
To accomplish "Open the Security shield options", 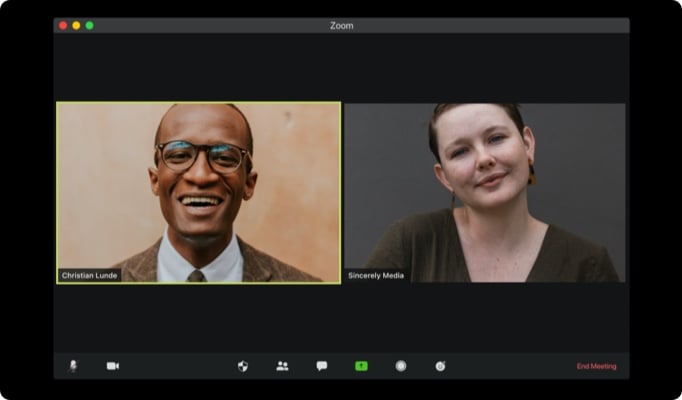I will point(243,366).
